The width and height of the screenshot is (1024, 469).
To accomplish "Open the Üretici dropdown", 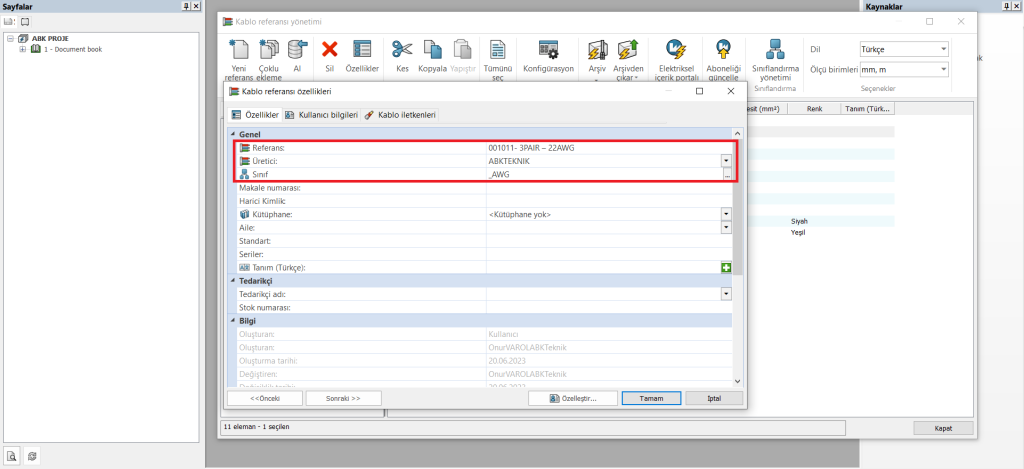I will (726, 161).
